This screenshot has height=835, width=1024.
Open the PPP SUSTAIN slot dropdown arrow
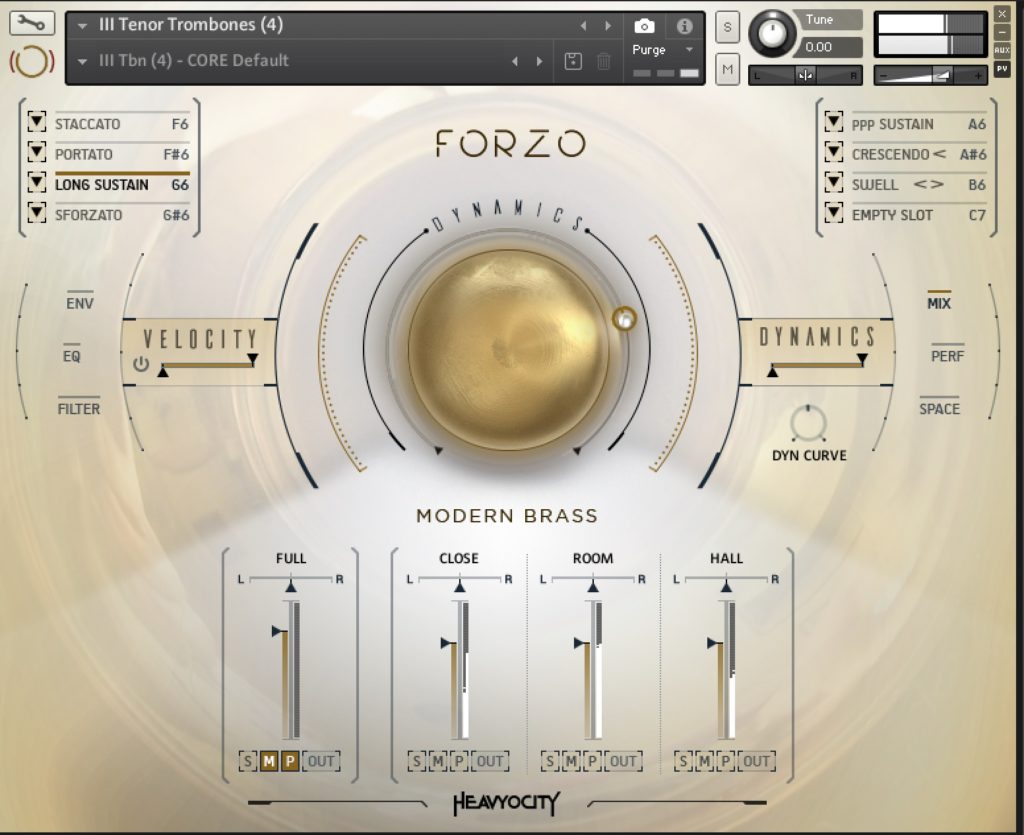point(833,122)
